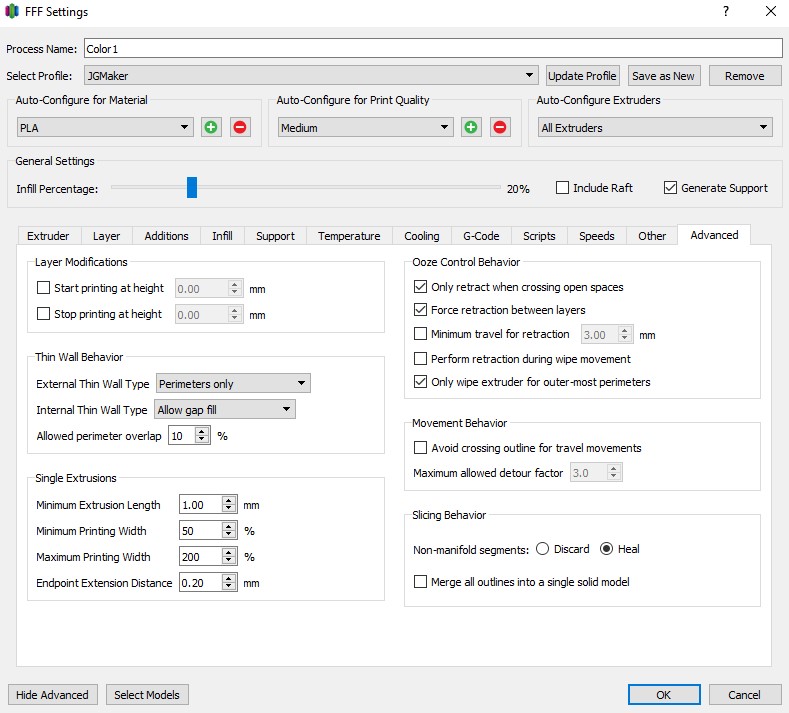
Task: Add a print quality preset with the green plus
Action: click(471, 127)
